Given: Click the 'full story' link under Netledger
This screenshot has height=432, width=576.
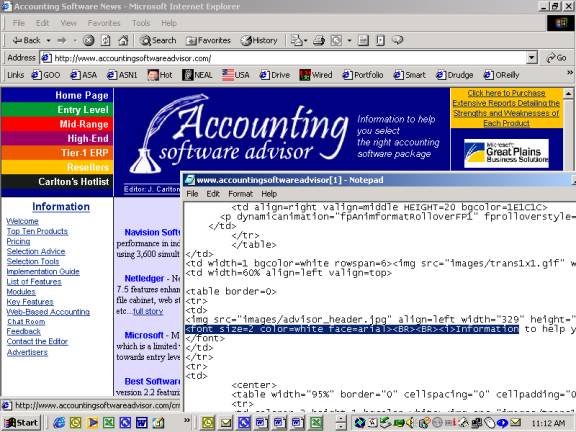Looking at the screenshot, I should click(148, 312).
